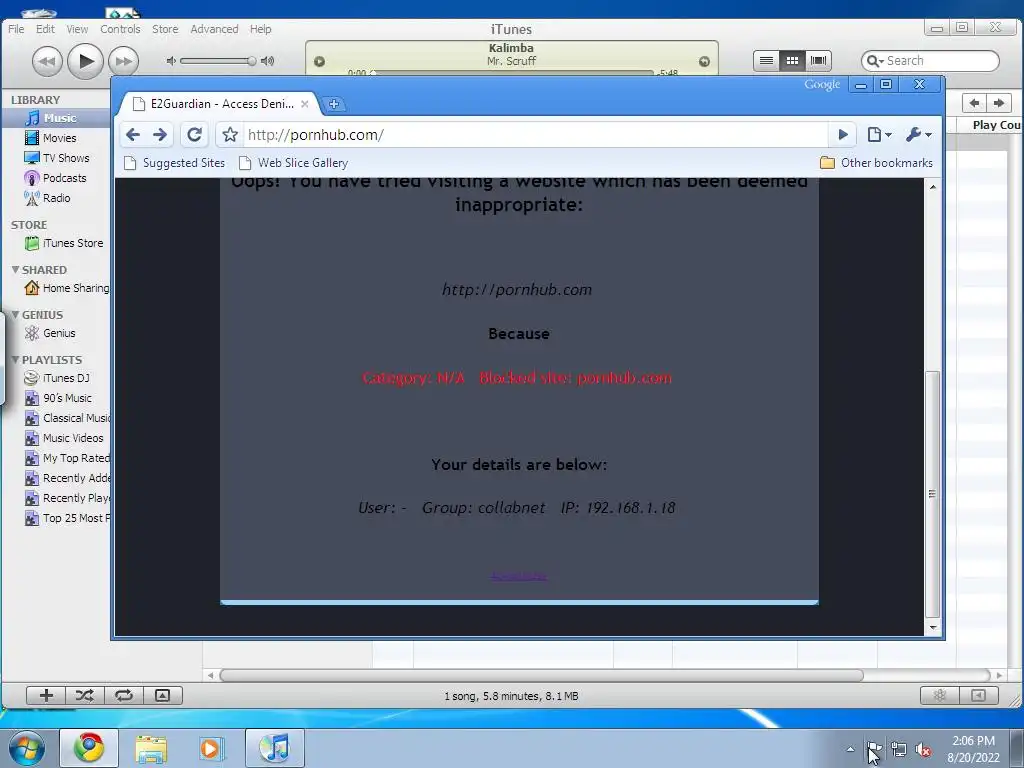Open the Chrome wrench settings menu

(918, 135)
